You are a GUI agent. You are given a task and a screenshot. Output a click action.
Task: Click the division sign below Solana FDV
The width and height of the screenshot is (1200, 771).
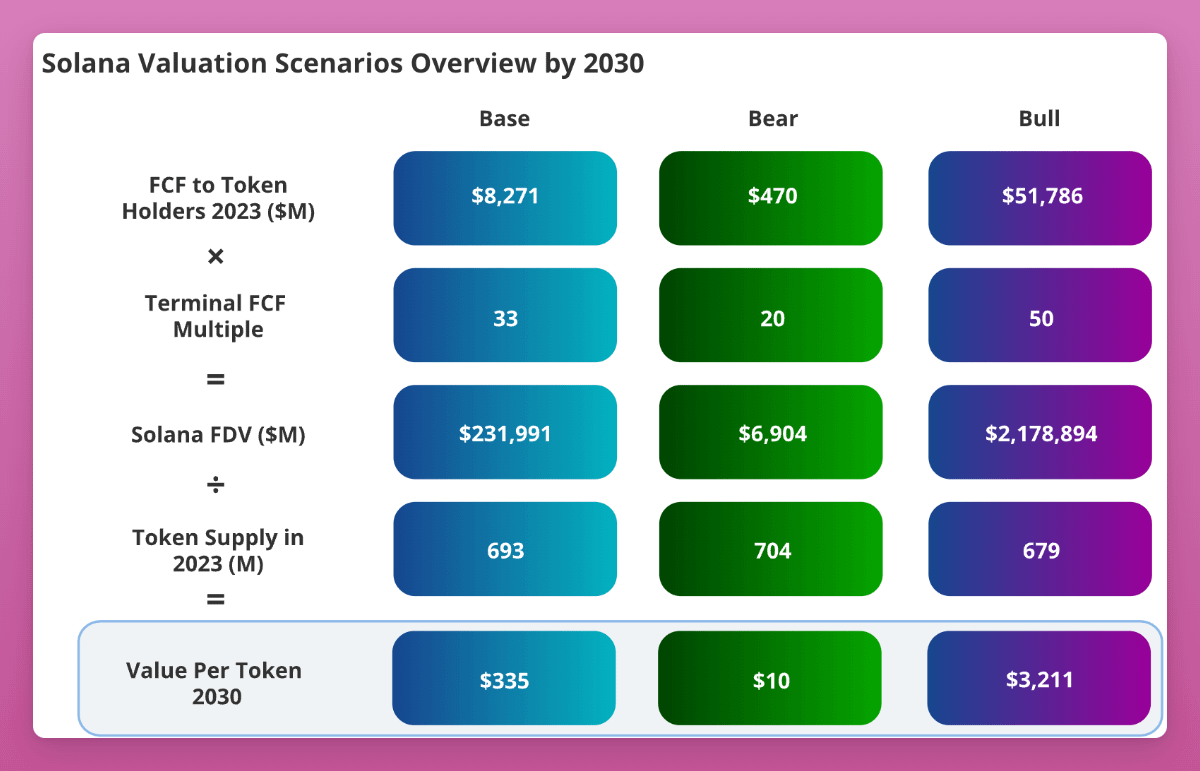click(x=215, y=485)
